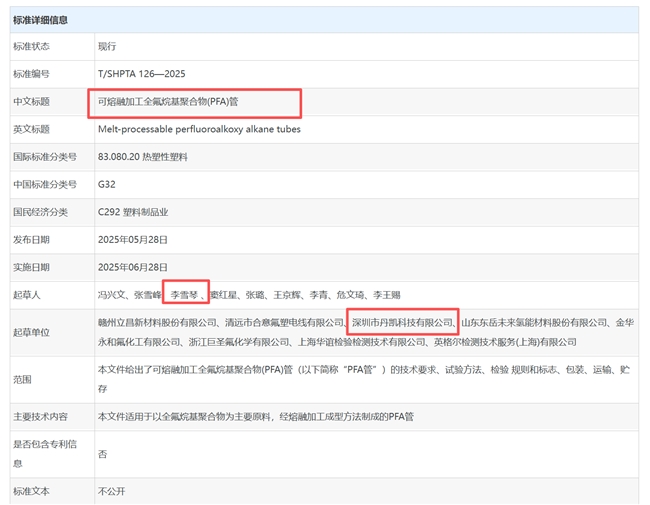Click drafting unit 深圳市丹凯科技有限公司
The image size is (650, 505).
click(x=401, y=323)
